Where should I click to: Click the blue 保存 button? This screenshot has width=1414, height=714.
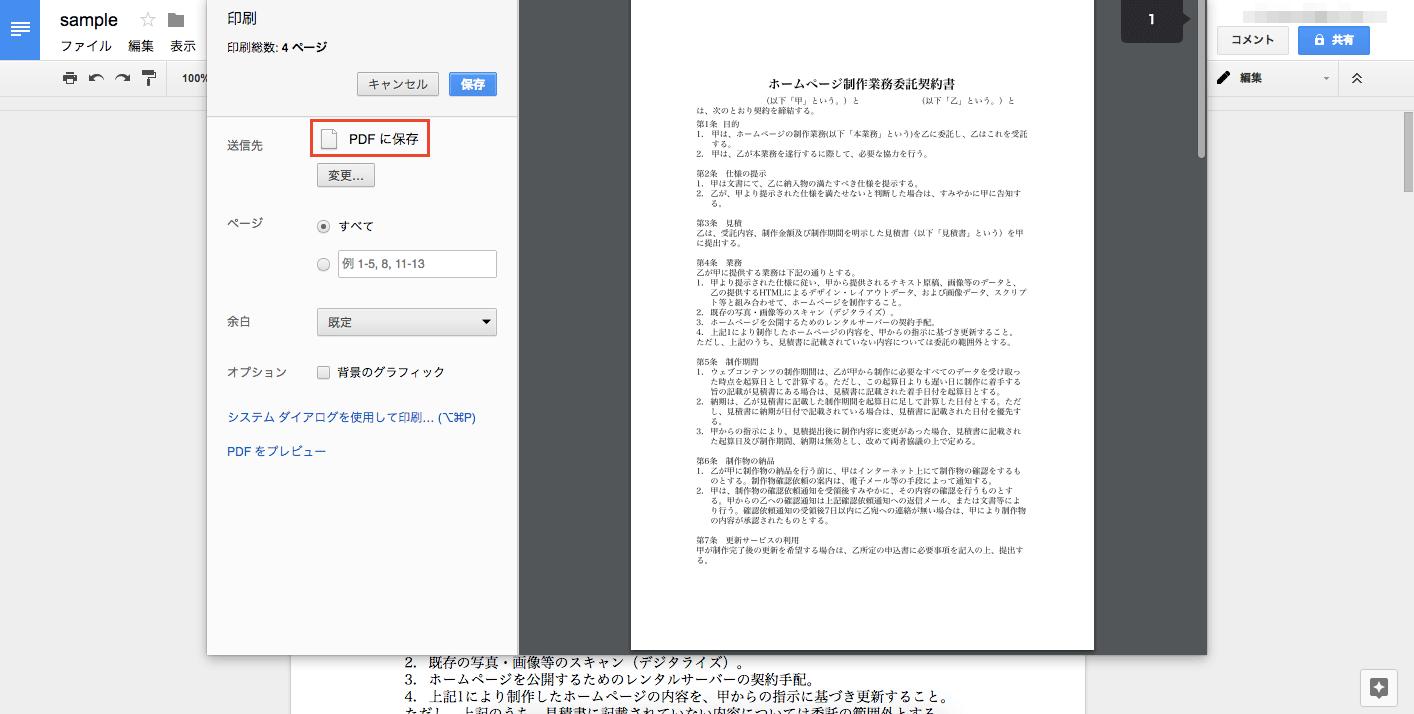(x=473, y=84)
